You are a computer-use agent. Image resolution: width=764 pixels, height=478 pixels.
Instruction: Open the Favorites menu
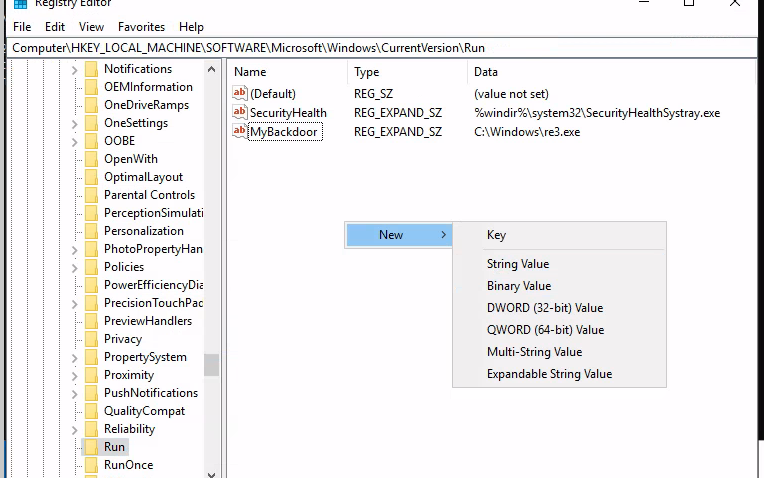point(141,27)
